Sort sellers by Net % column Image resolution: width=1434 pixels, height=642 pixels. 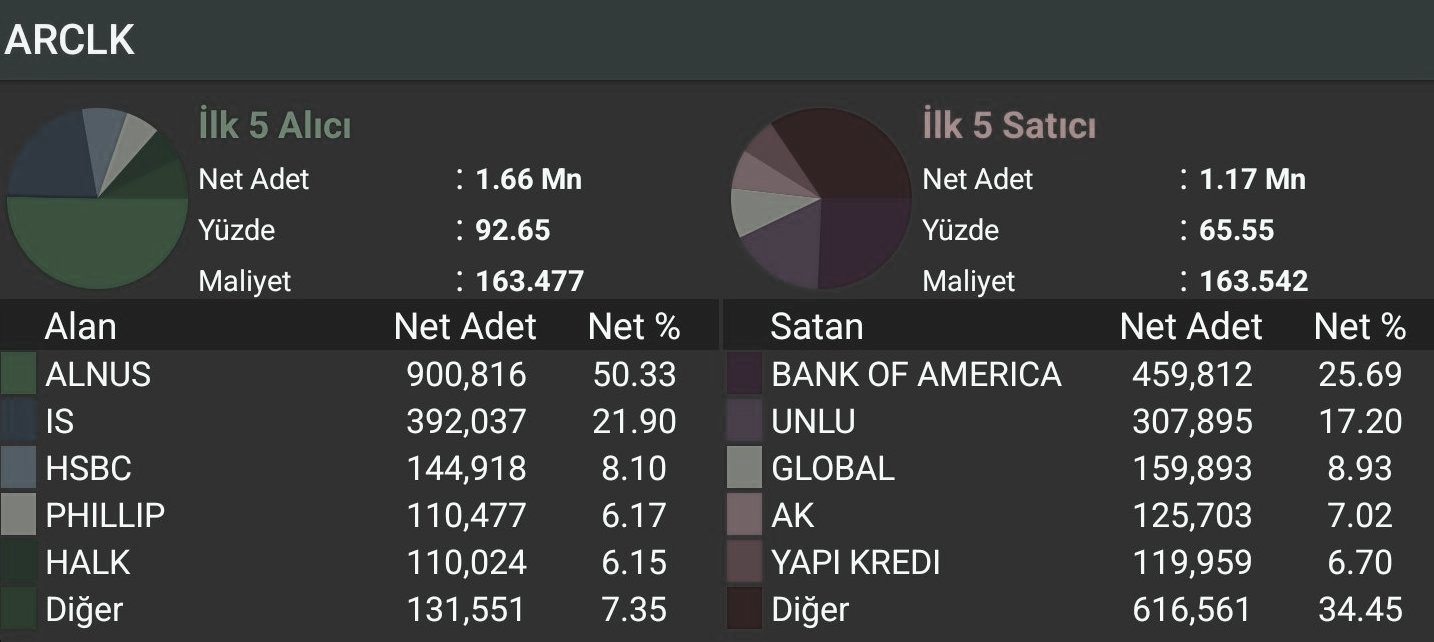[1360, 327]
